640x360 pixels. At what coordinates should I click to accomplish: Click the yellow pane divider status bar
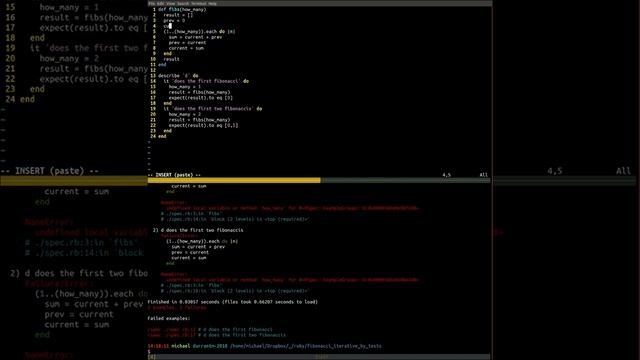pos(234,180)
